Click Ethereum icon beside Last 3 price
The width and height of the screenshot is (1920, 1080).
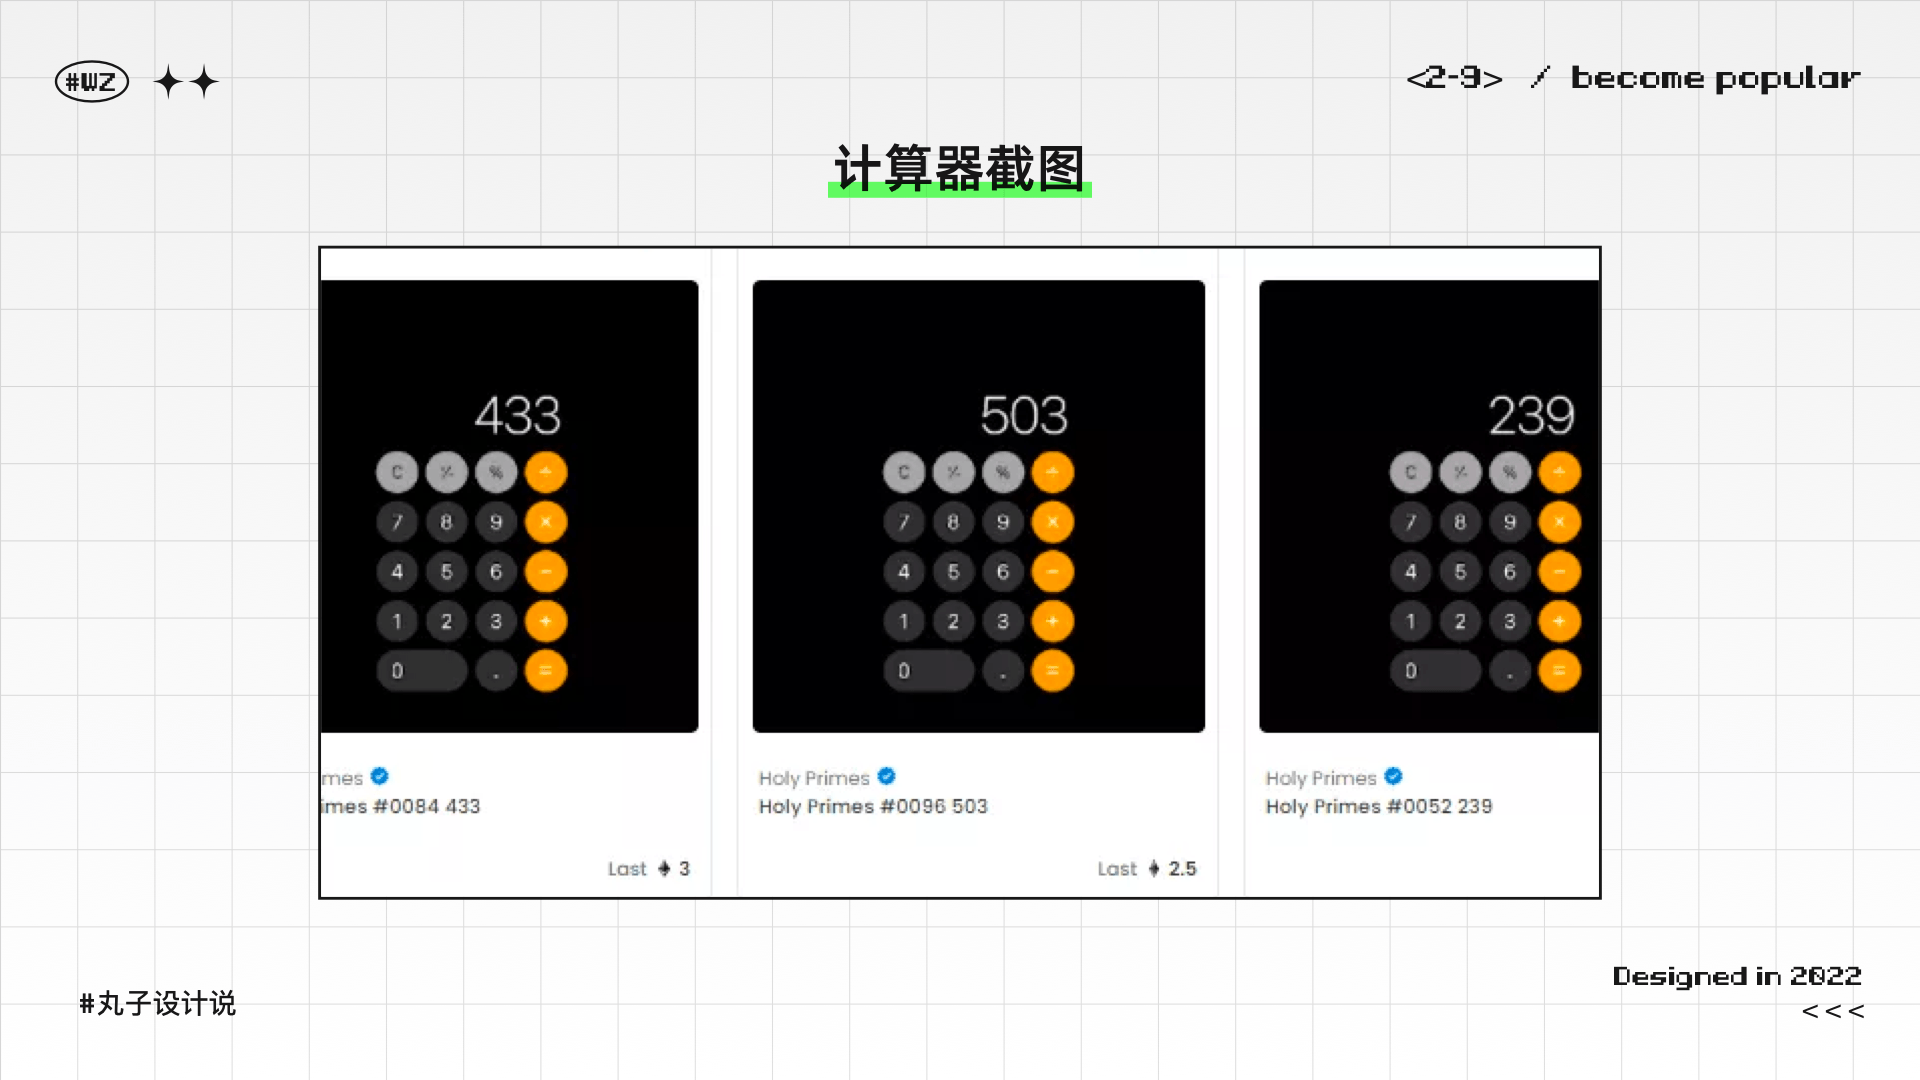click(x=664, y=869)
